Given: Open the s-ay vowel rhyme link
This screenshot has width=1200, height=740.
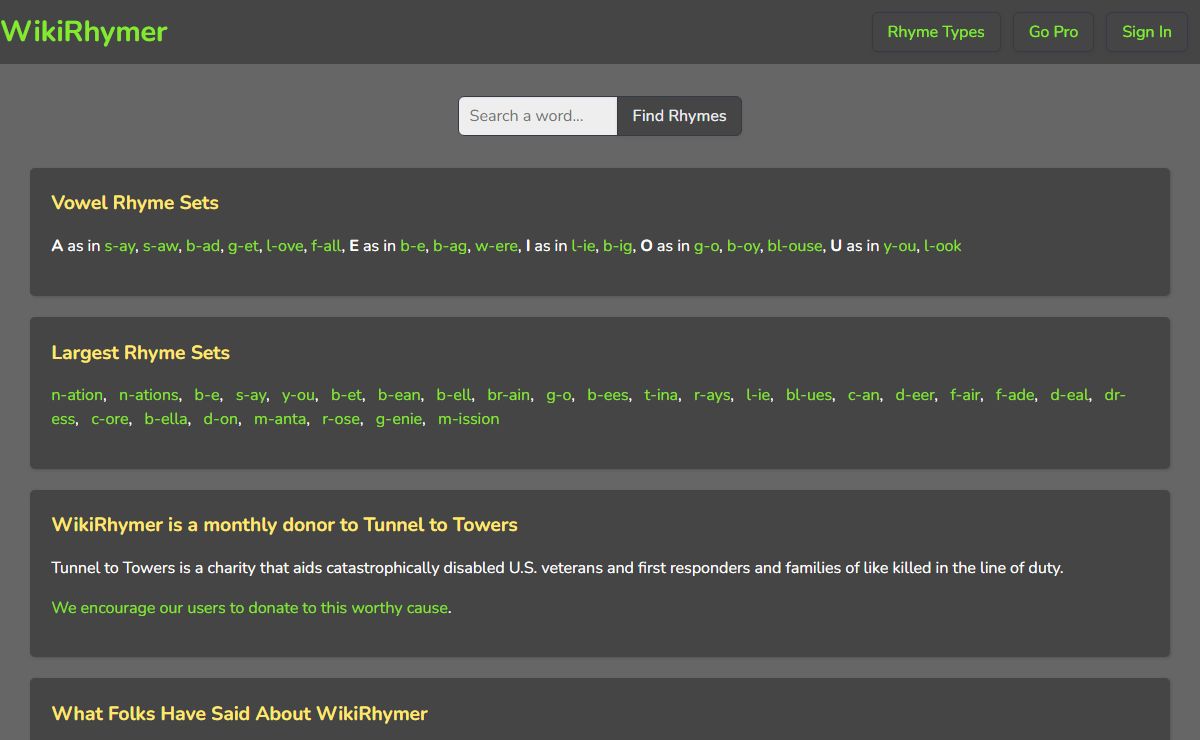Looking at the screenshot, I should (x=120, y=246).
